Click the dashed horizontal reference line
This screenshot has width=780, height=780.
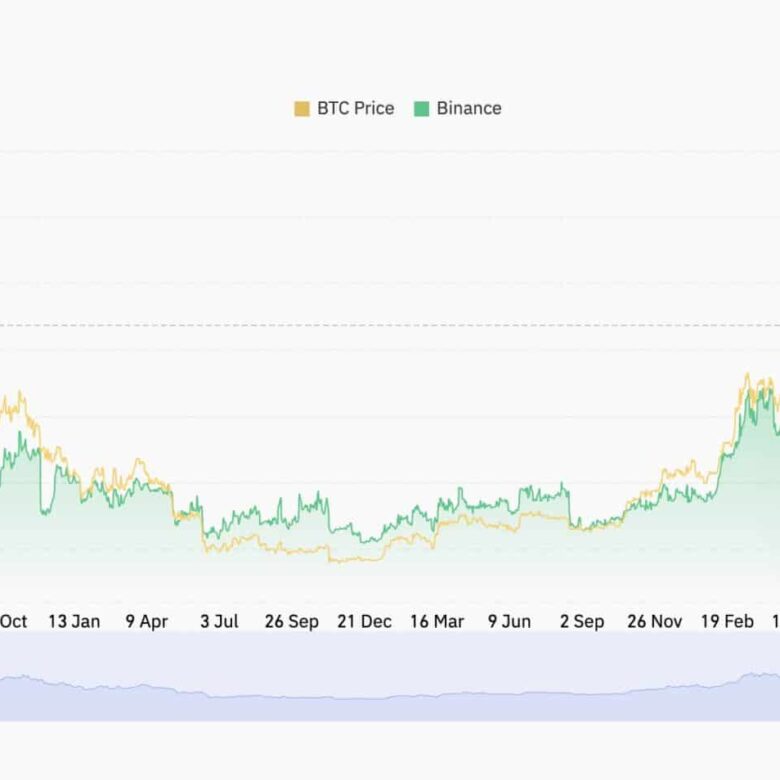tap(390, 325)
